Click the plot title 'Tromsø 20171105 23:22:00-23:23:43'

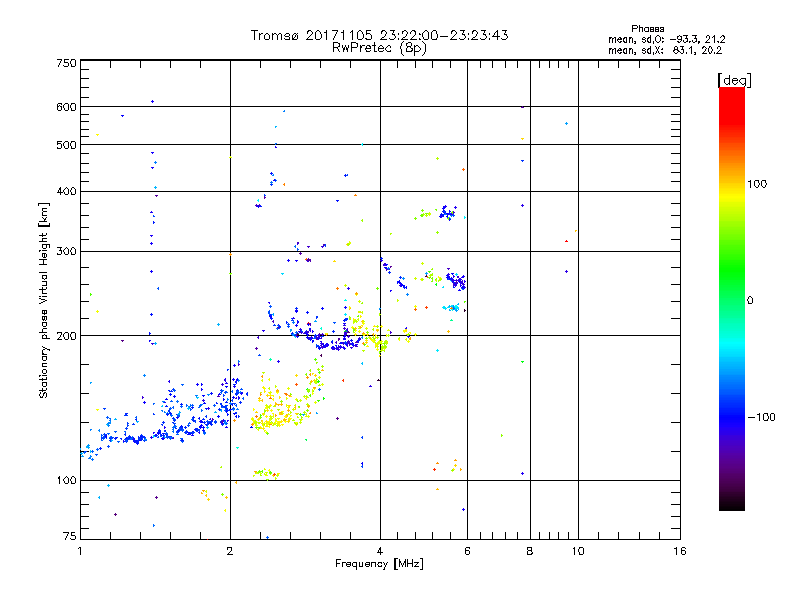click(x=379, y=35)
